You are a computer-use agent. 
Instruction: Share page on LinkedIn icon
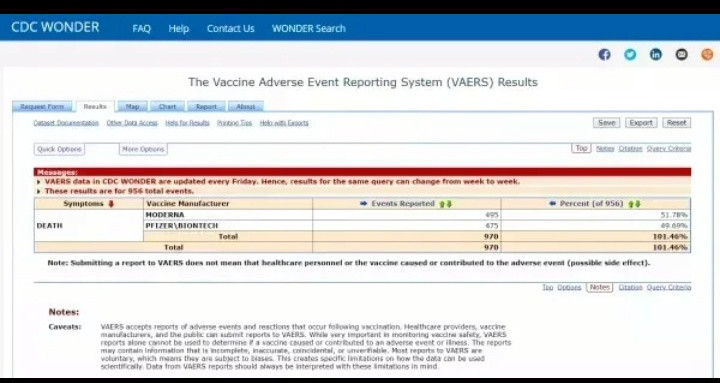click(x=656, y=55)
